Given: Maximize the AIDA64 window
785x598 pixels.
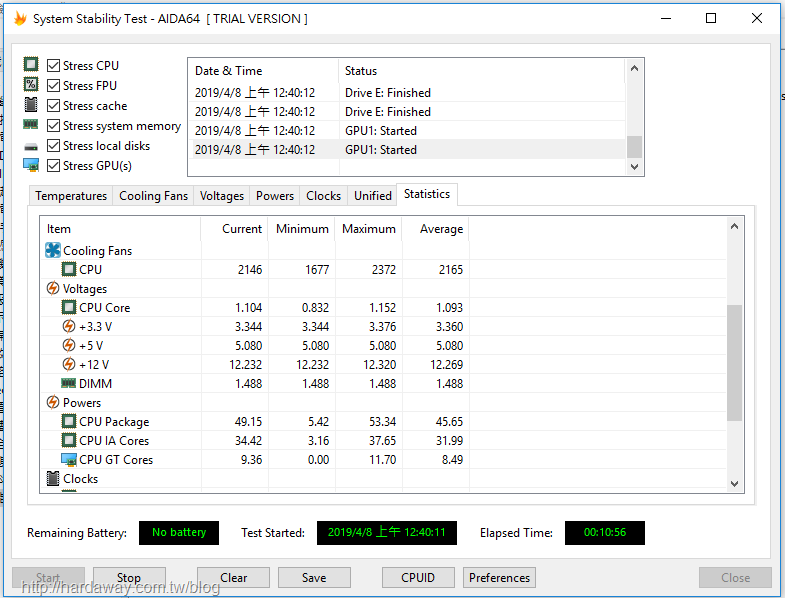Looking at the screenshot, I should coord(711,19).
